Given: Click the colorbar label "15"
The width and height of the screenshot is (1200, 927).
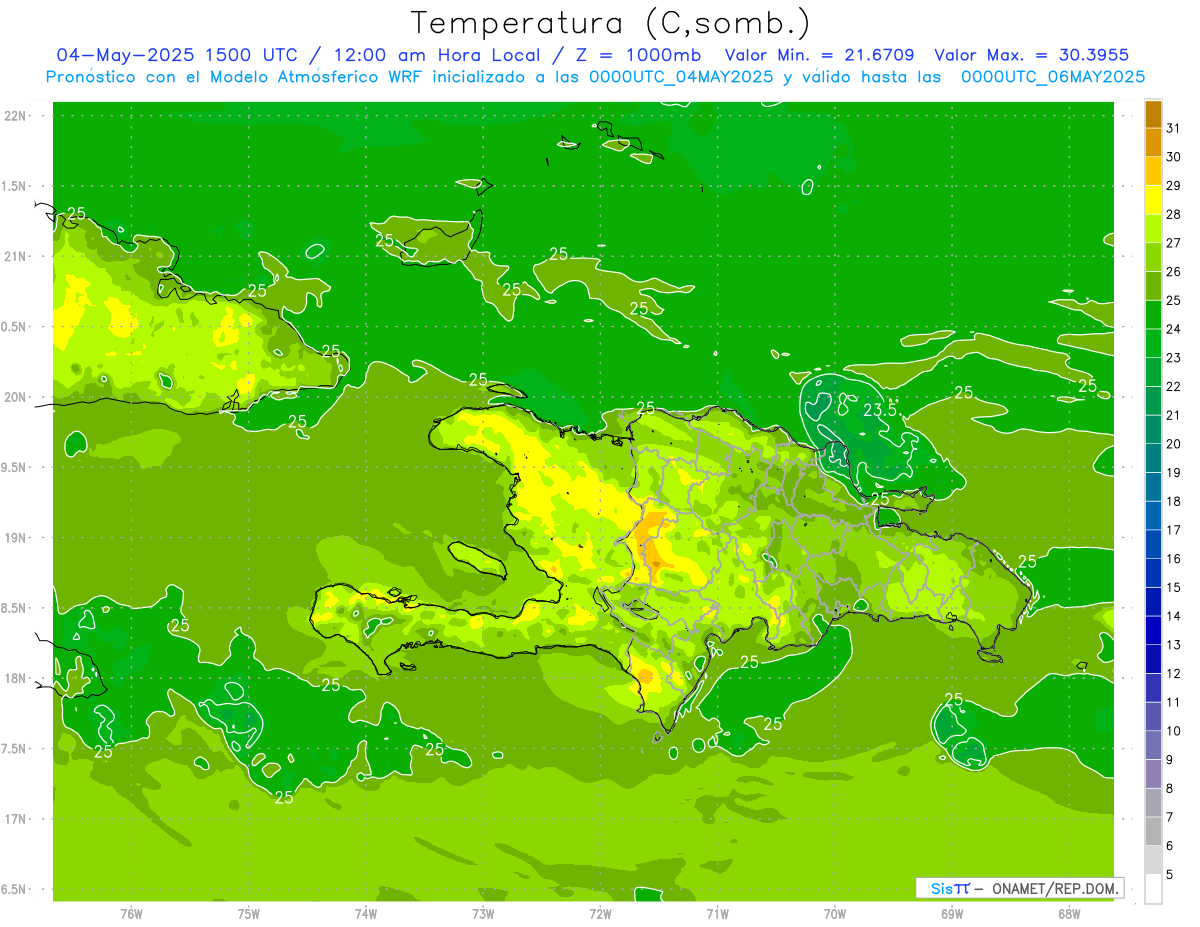Looking at the screenshot, I should click(x=1174, y=587).
